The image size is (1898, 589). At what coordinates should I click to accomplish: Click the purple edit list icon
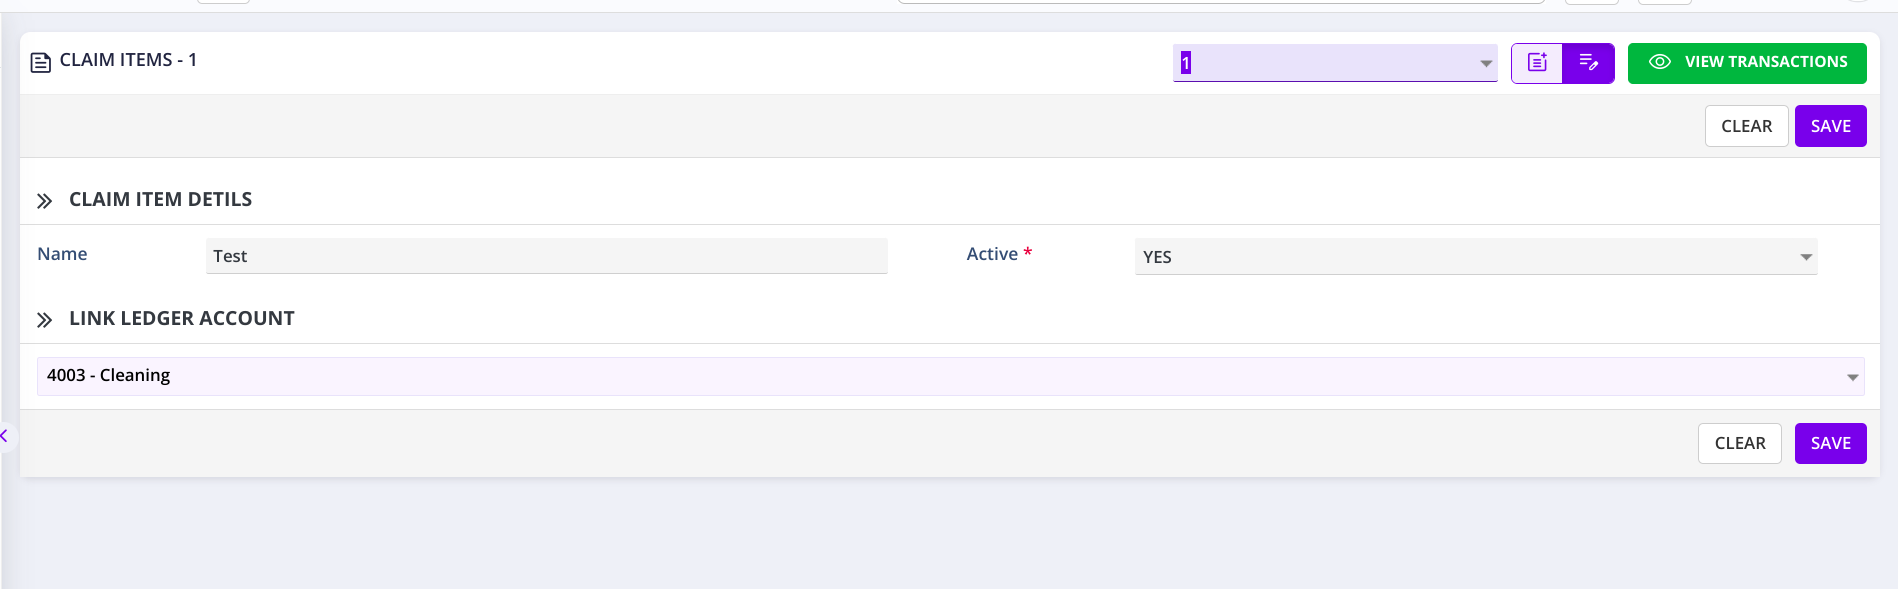(x=1588, y=63)
